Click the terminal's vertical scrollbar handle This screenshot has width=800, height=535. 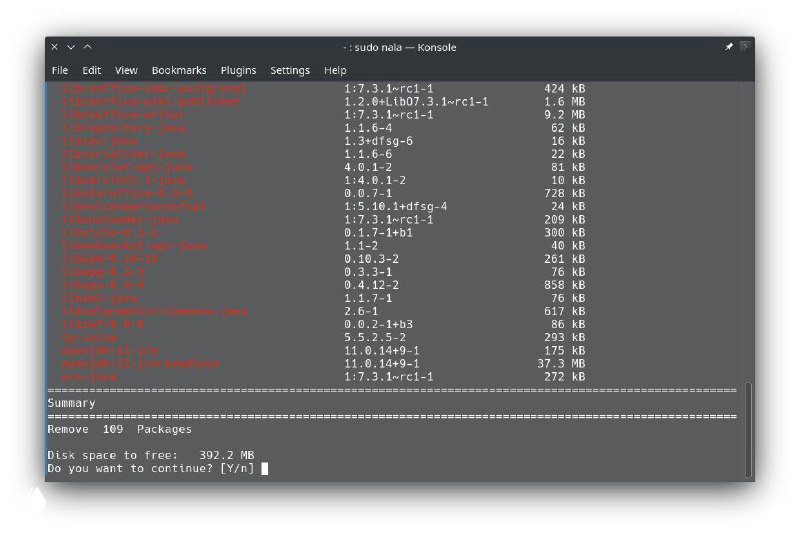(x=748, y=430)
